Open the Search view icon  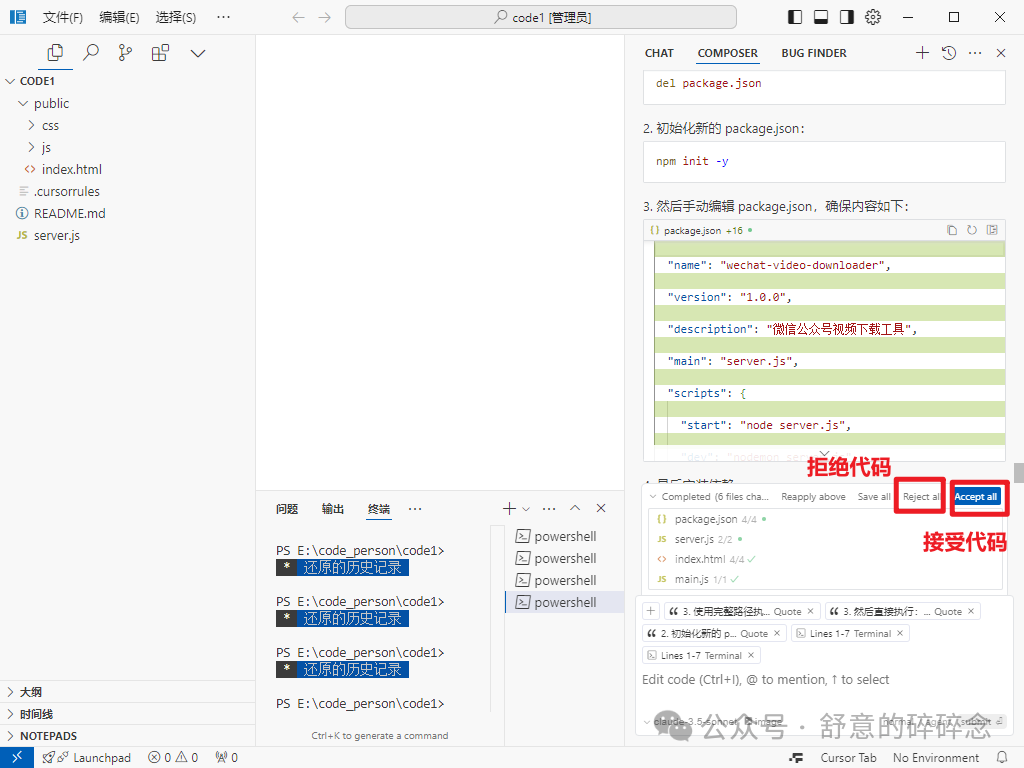click(x=91, y=53)
